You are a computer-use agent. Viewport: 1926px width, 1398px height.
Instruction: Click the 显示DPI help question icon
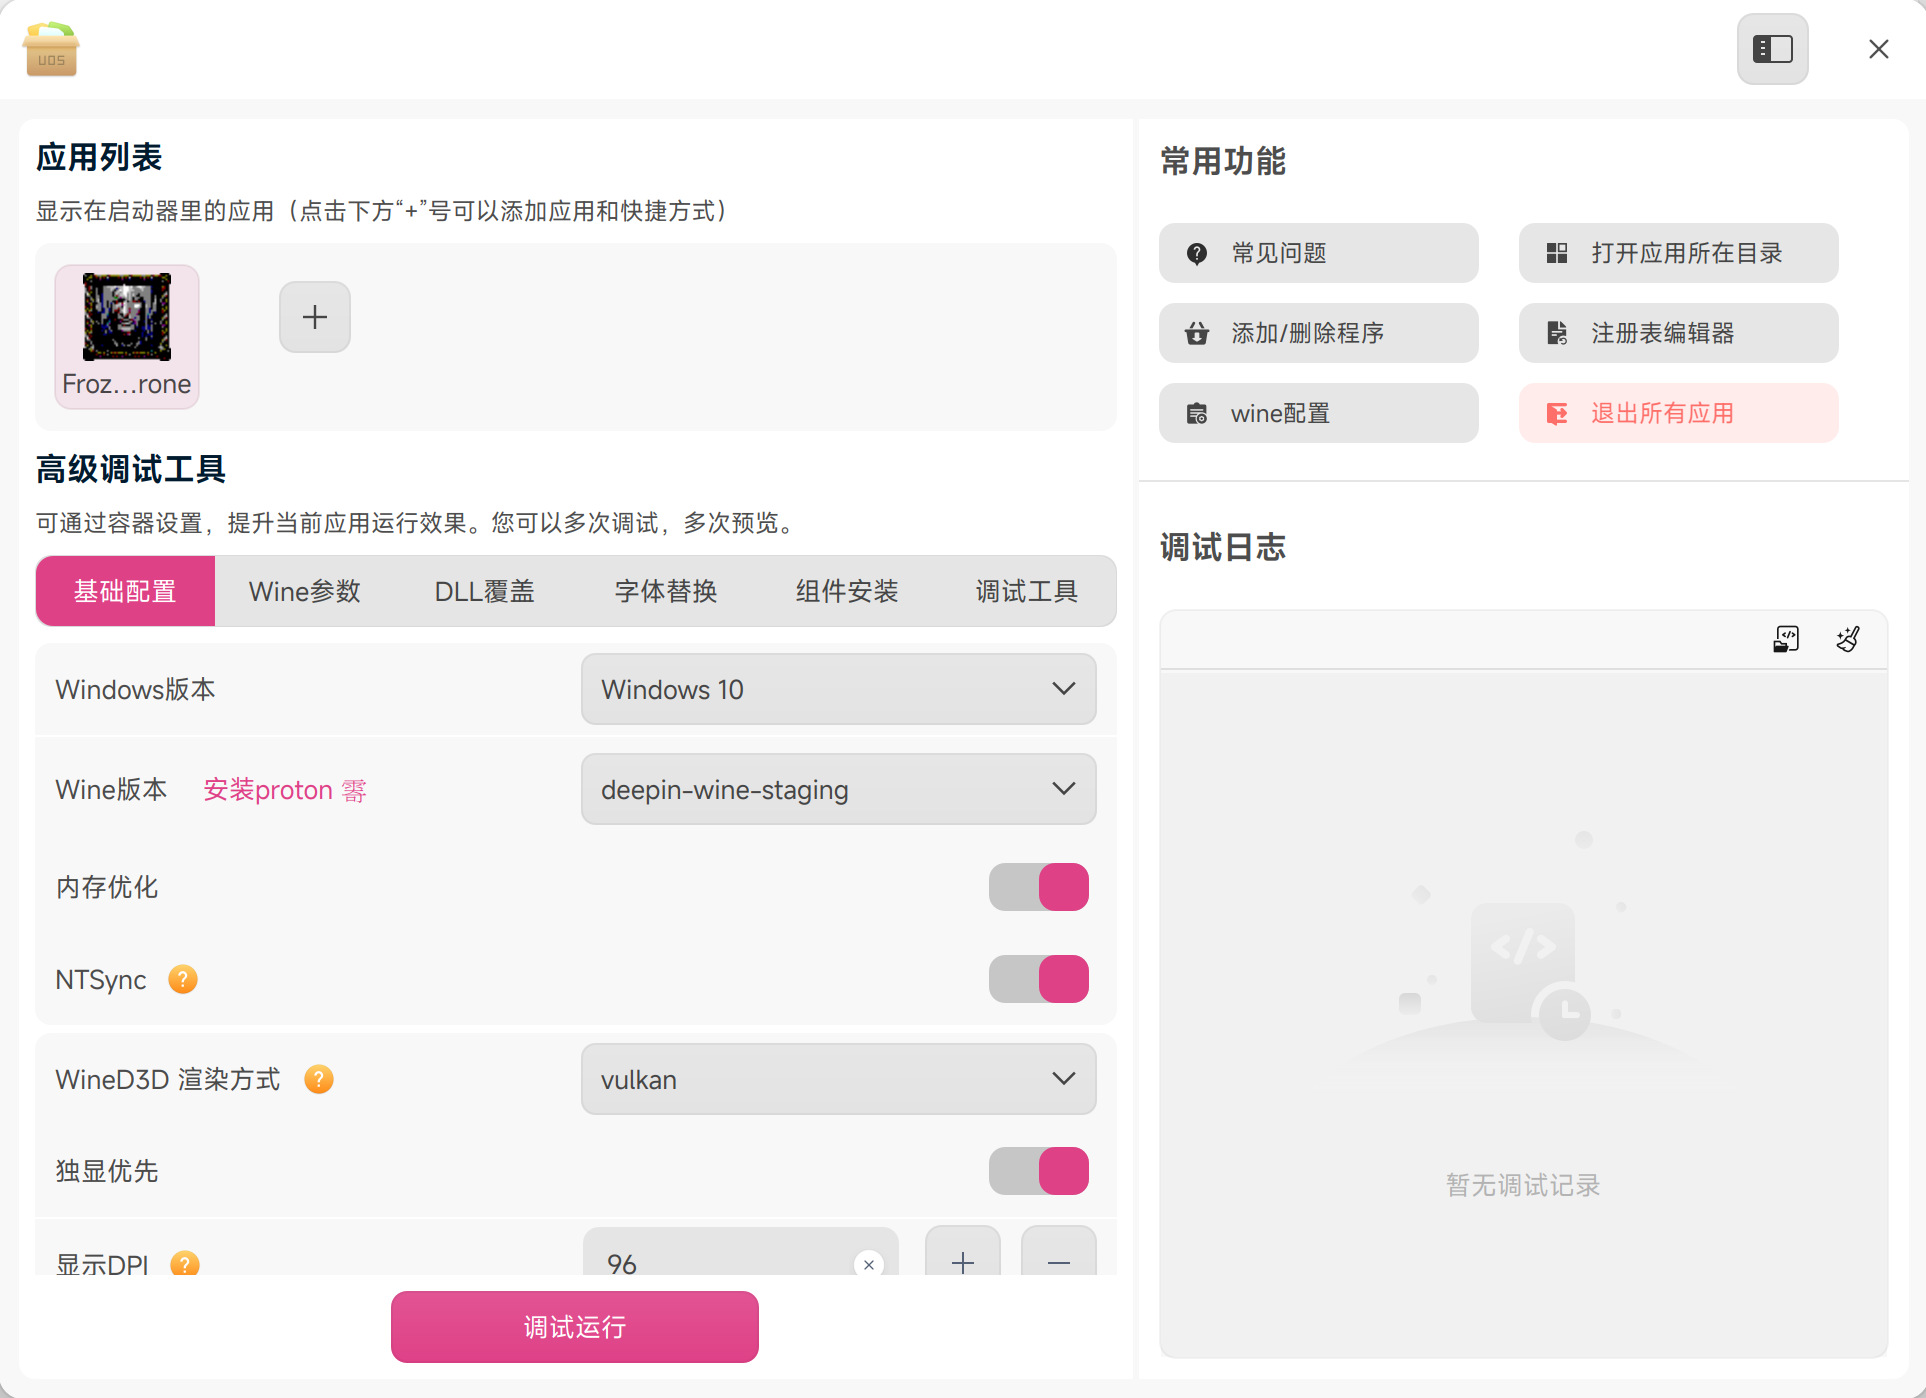coord(185,1264)
